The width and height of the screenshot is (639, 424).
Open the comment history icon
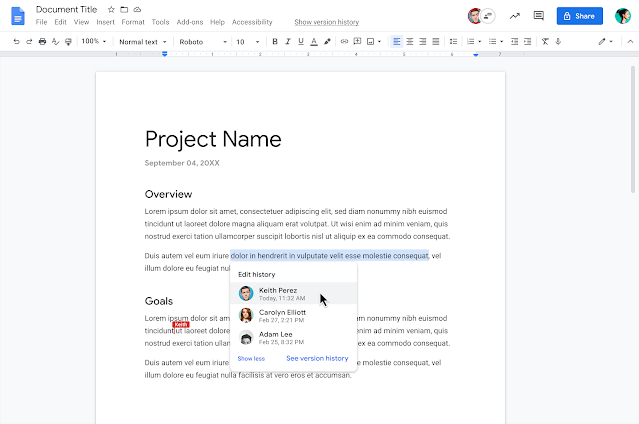[x=539, y=16]
